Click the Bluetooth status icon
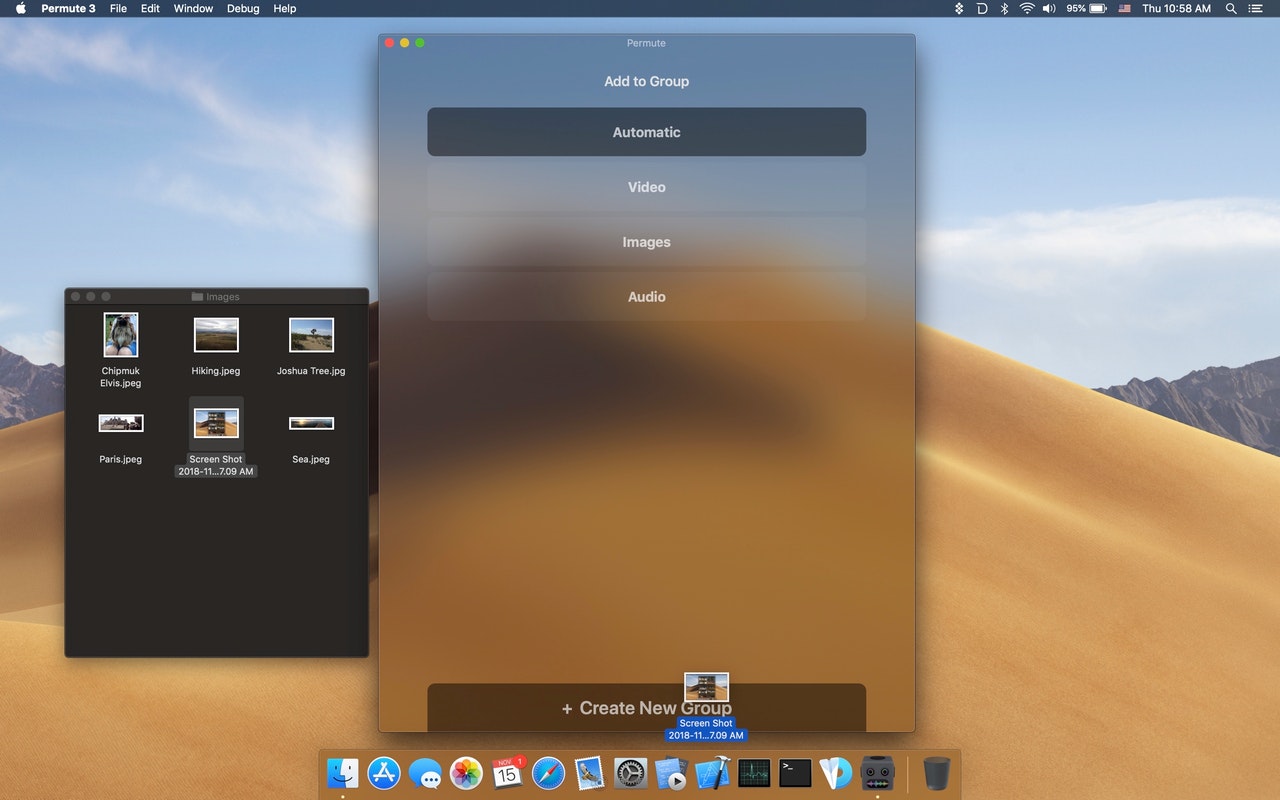The width and height of the screenshot is (1280, 800). click(x=1003, y=8)
